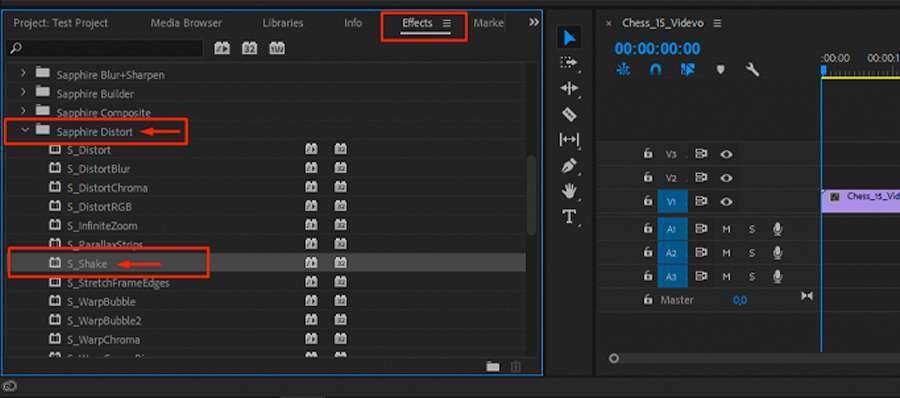Switch to Info tab
The image size is (900, 398).
click(353, 23)
